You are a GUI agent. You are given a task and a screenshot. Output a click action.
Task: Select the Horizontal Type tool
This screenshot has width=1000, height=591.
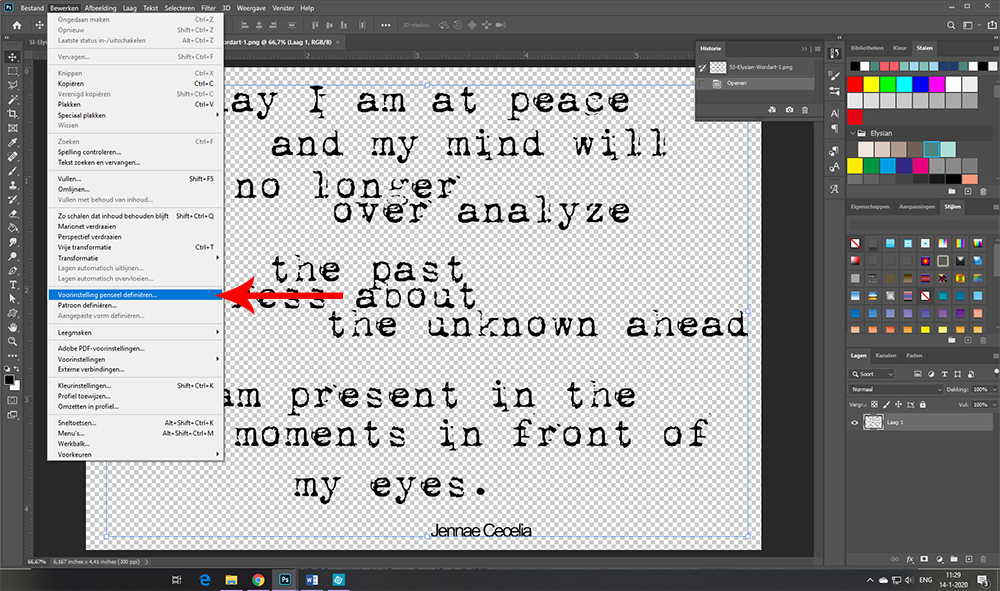pos(12,284)
